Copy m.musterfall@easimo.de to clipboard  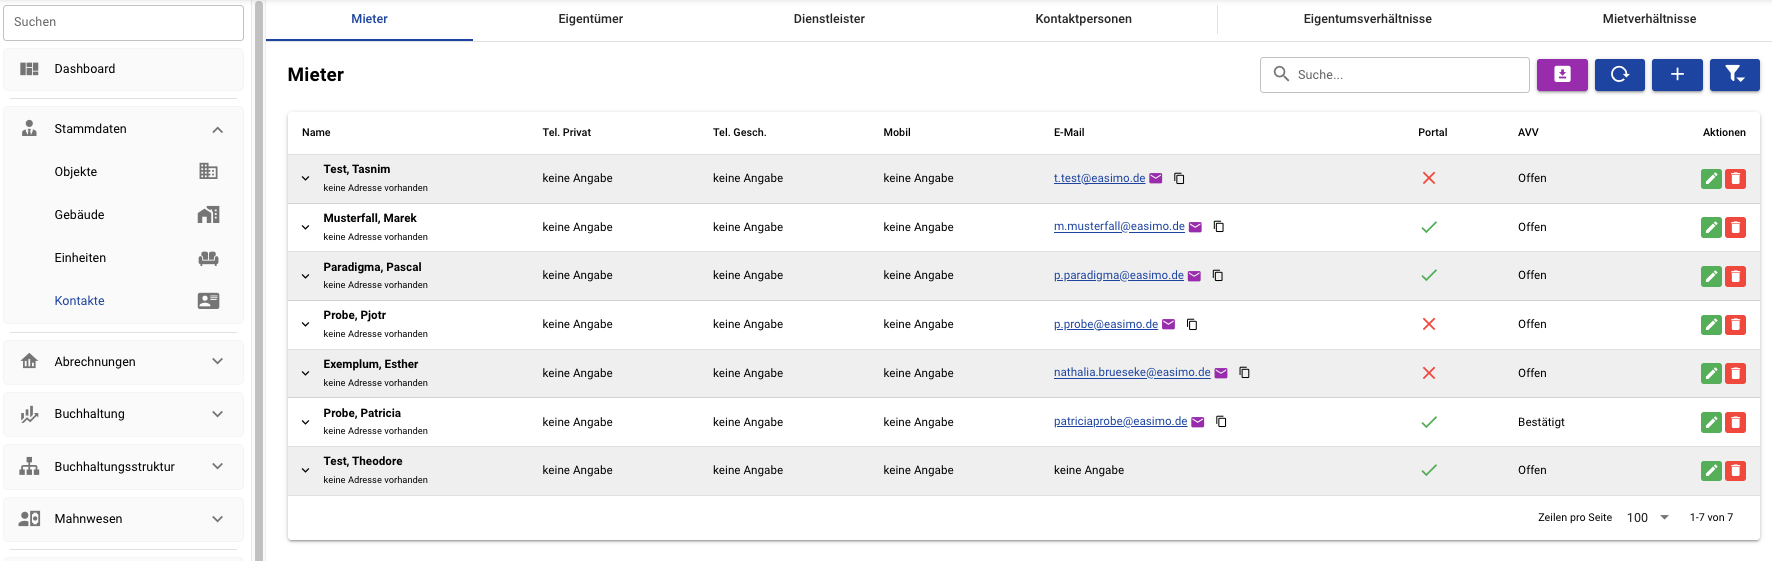pyautogui.click(x=1219, y=227)
